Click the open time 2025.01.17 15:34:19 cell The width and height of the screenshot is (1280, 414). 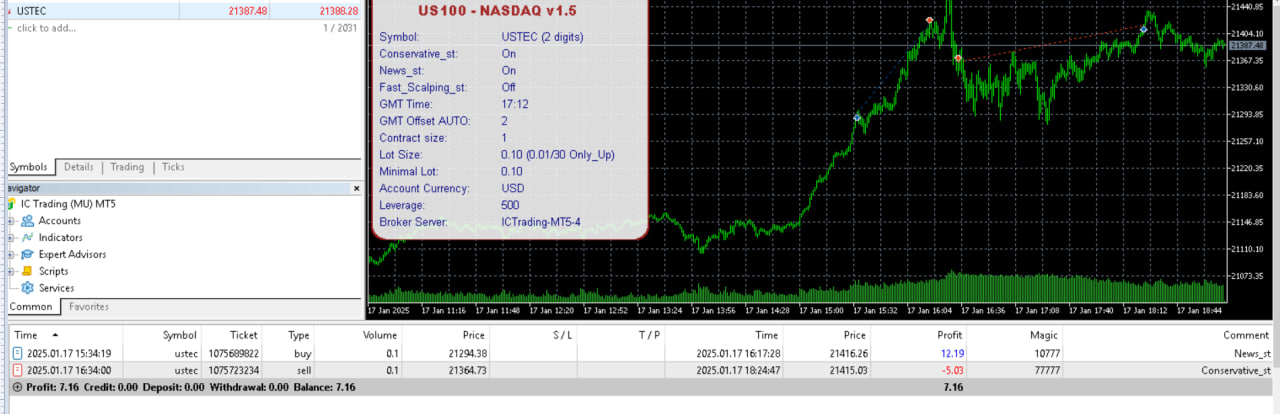point(69,353)
